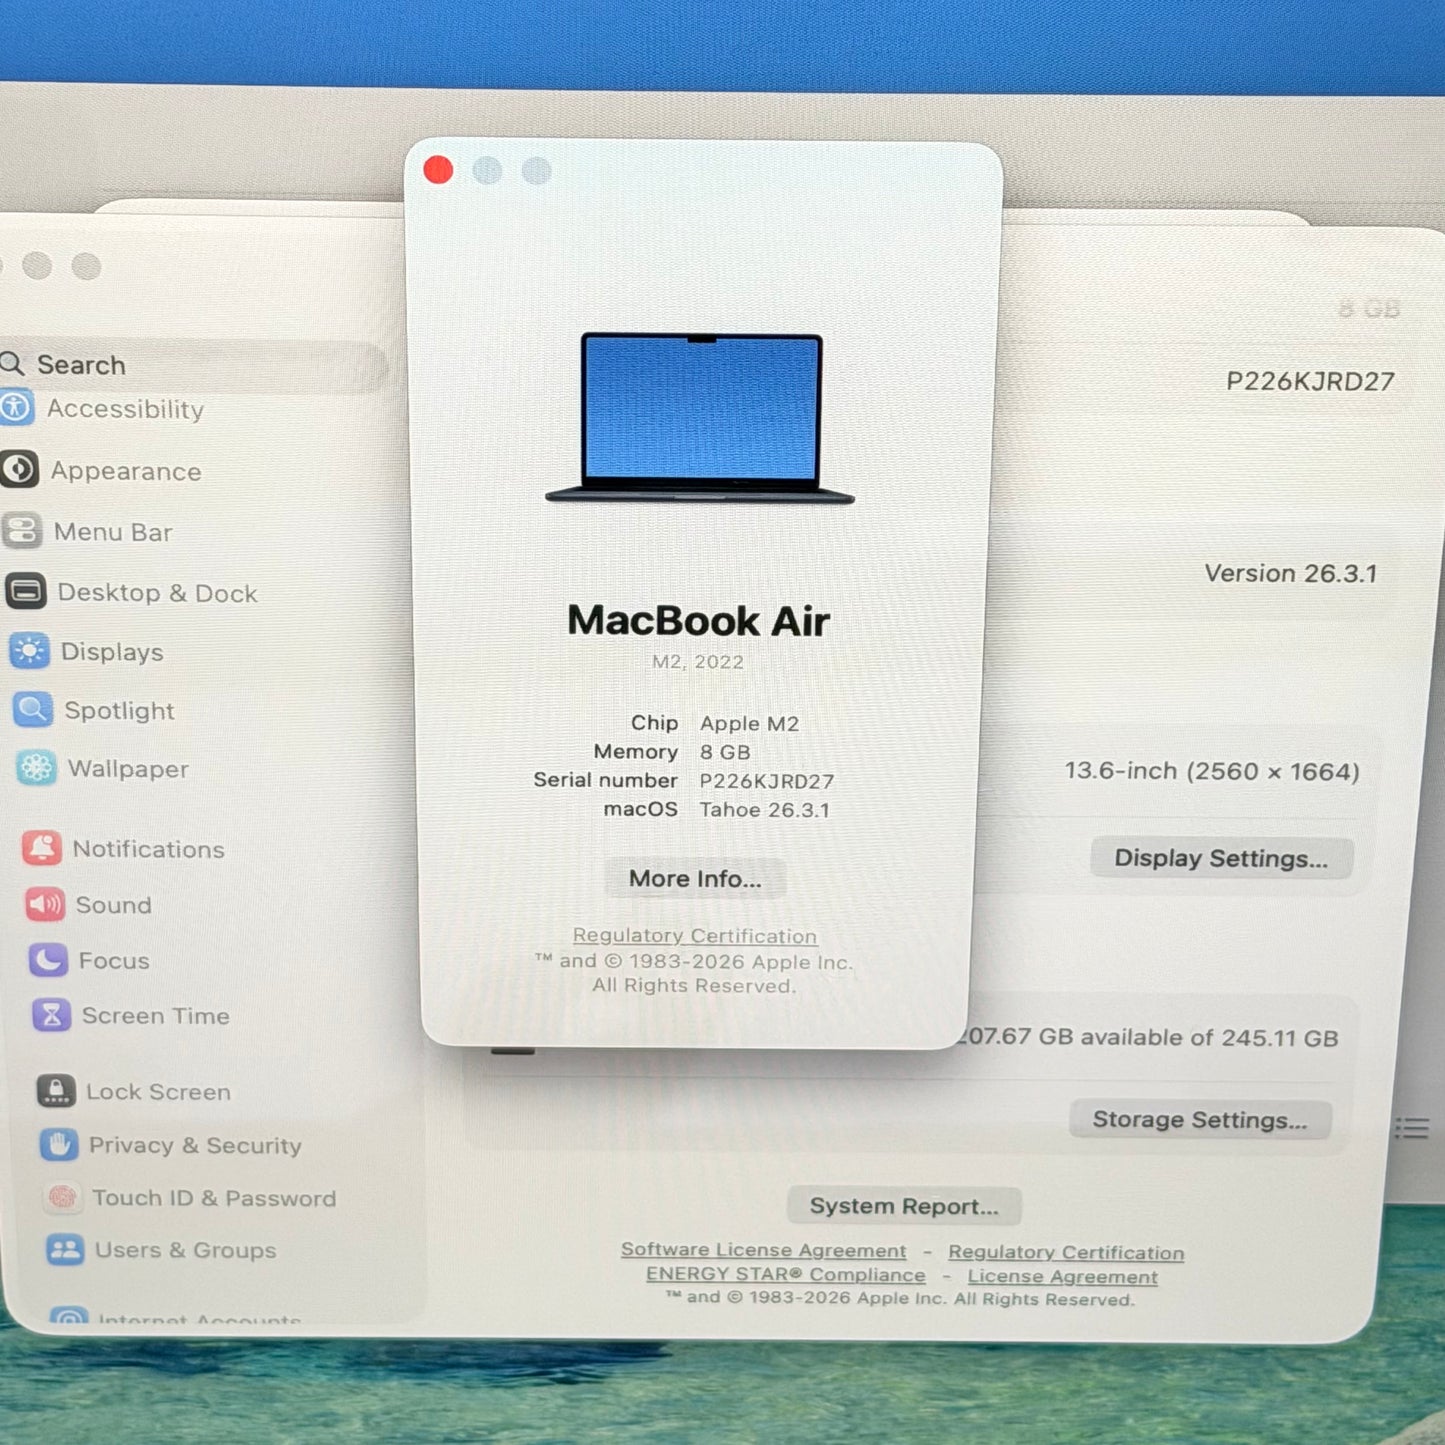Select Displays label in sidebar
The width and height of the screenshot is (1445, 1445).
pyautogui.click(x=112, y=652)
